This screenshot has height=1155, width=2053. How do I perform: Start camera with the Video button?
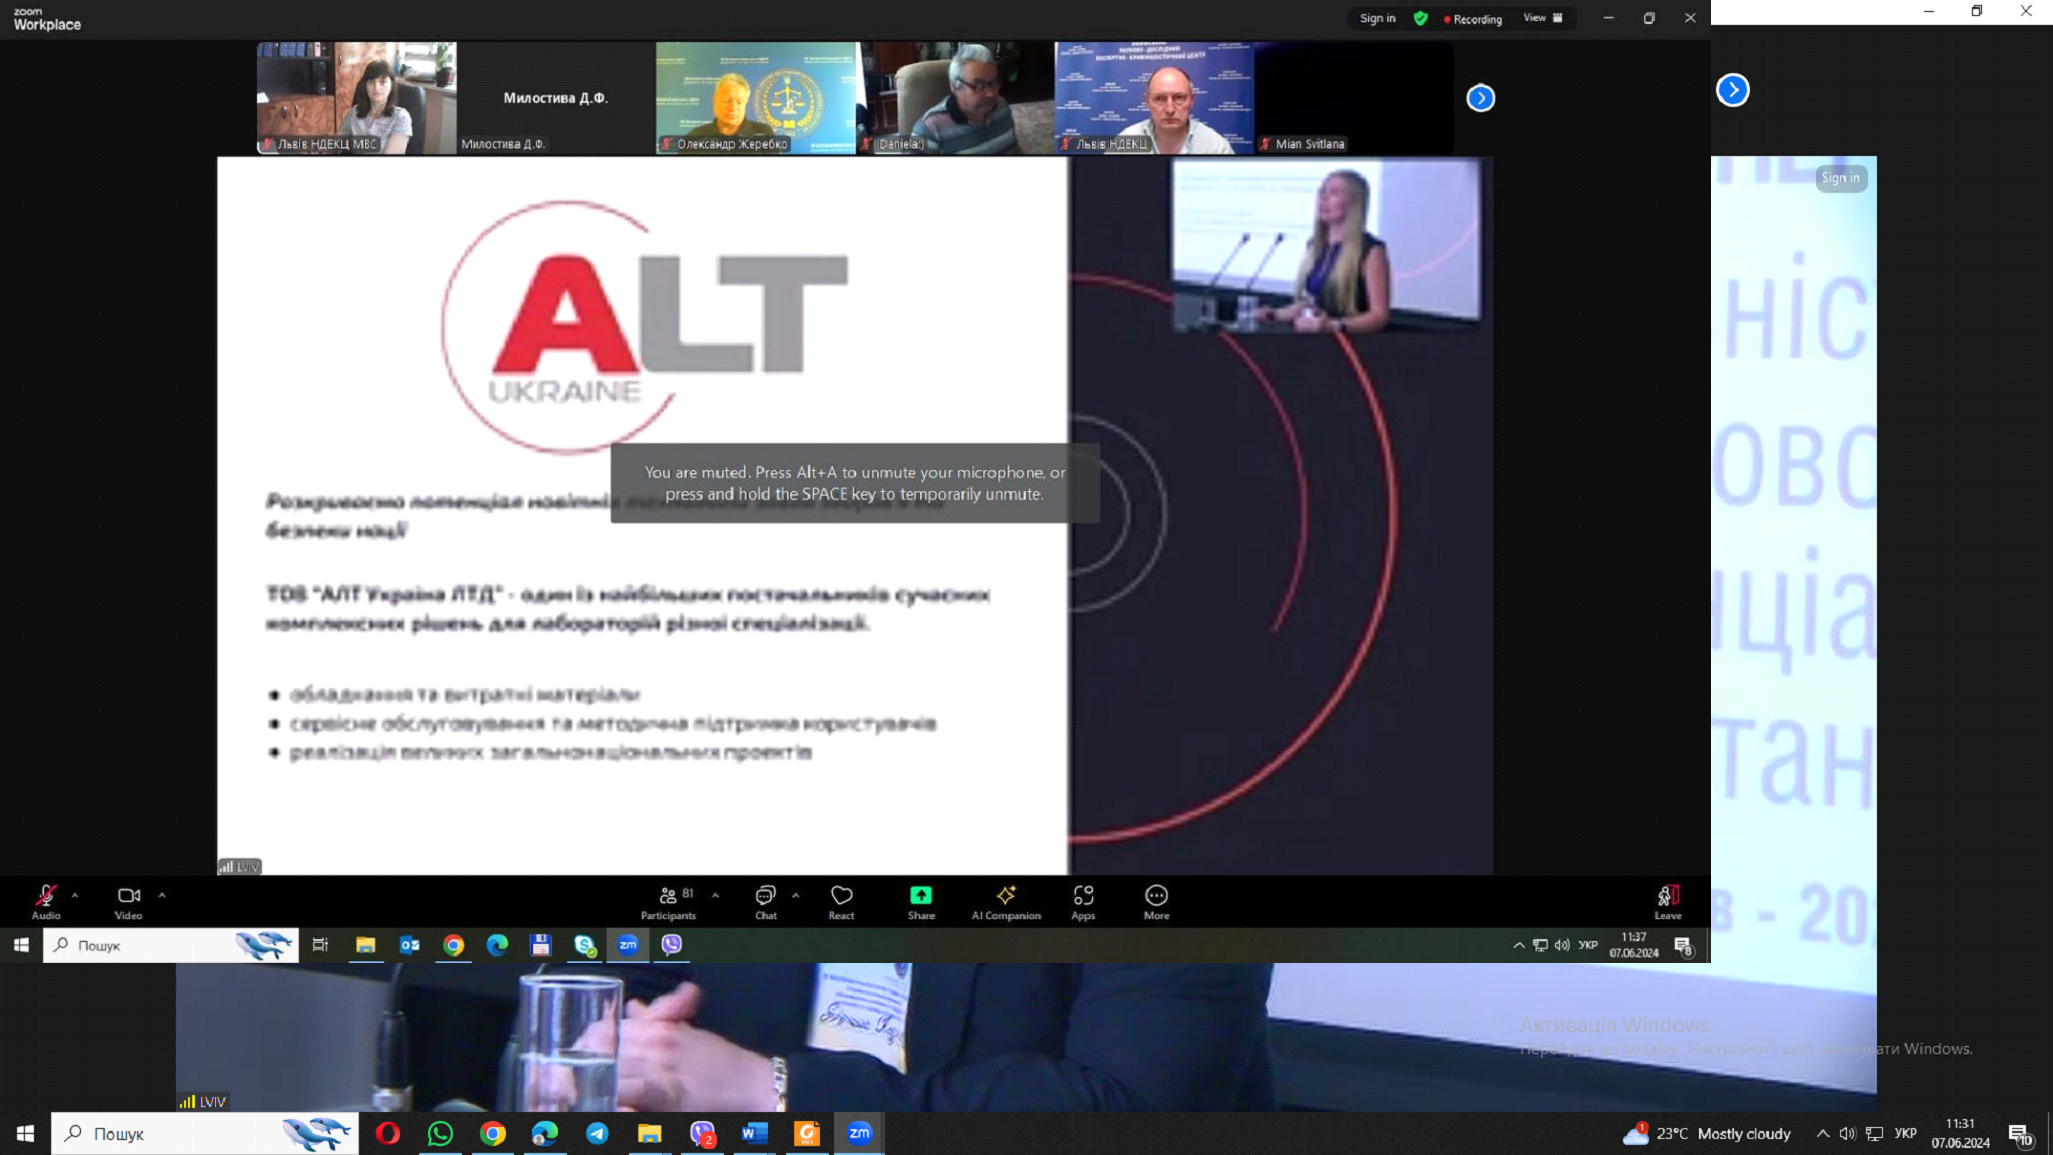click(128, 901)
